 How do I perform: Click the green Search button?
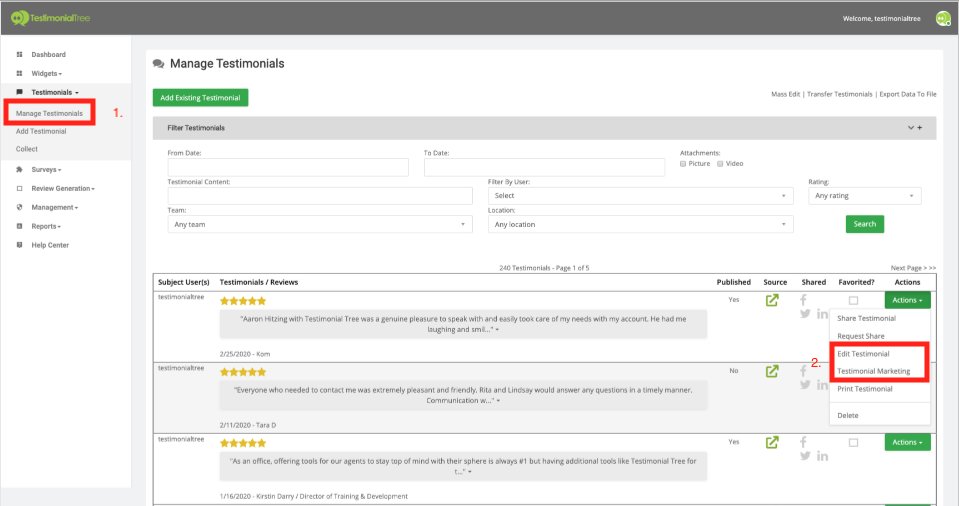[x=865, y=224]
